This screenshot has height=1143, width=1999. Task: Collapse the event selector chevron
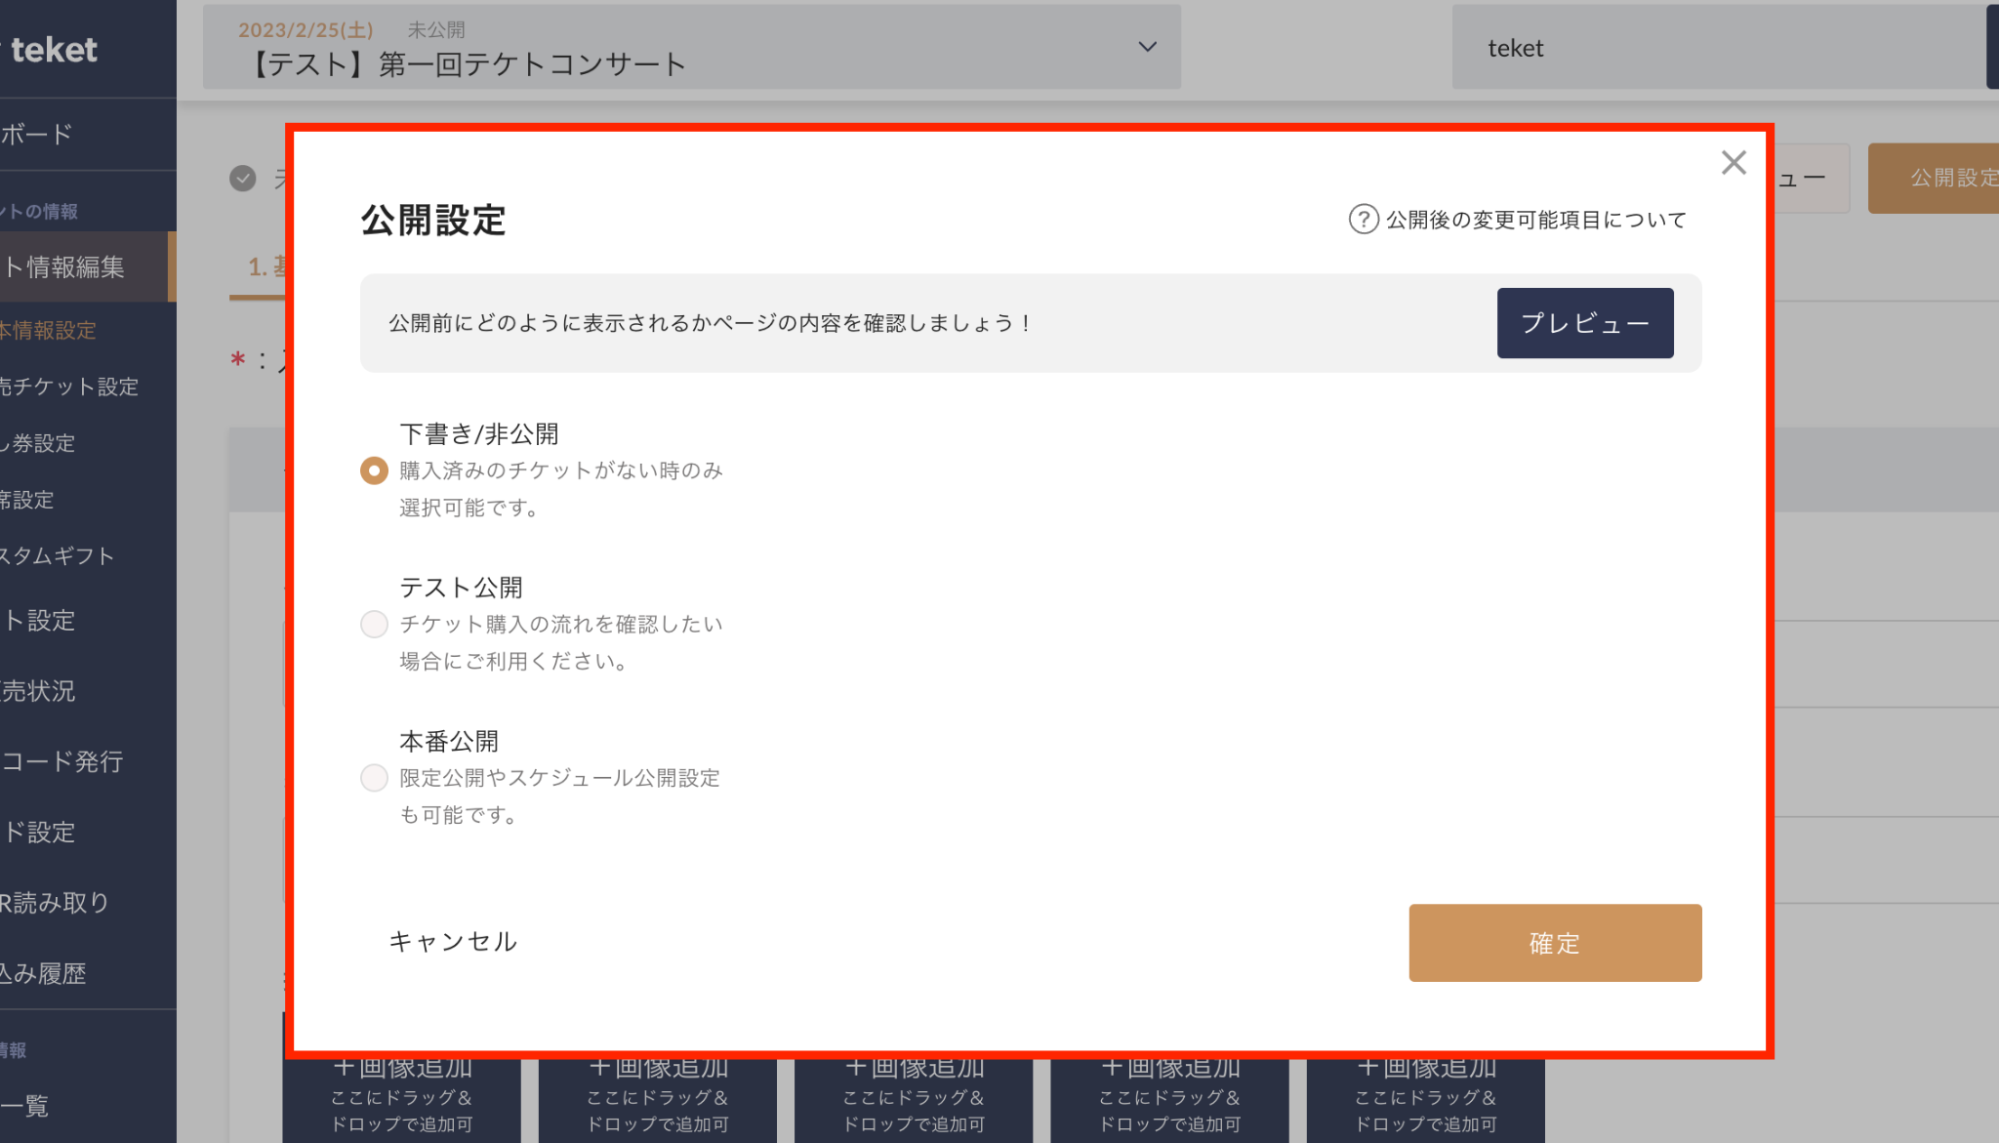(1146, 46)
